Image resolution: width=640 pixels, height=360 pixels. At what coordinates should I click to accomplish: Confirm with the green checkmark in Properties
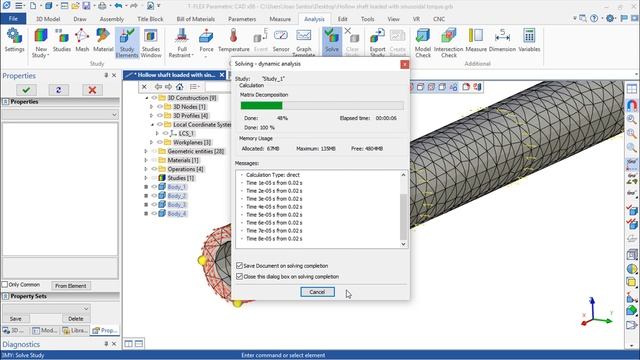pos(26,90)
